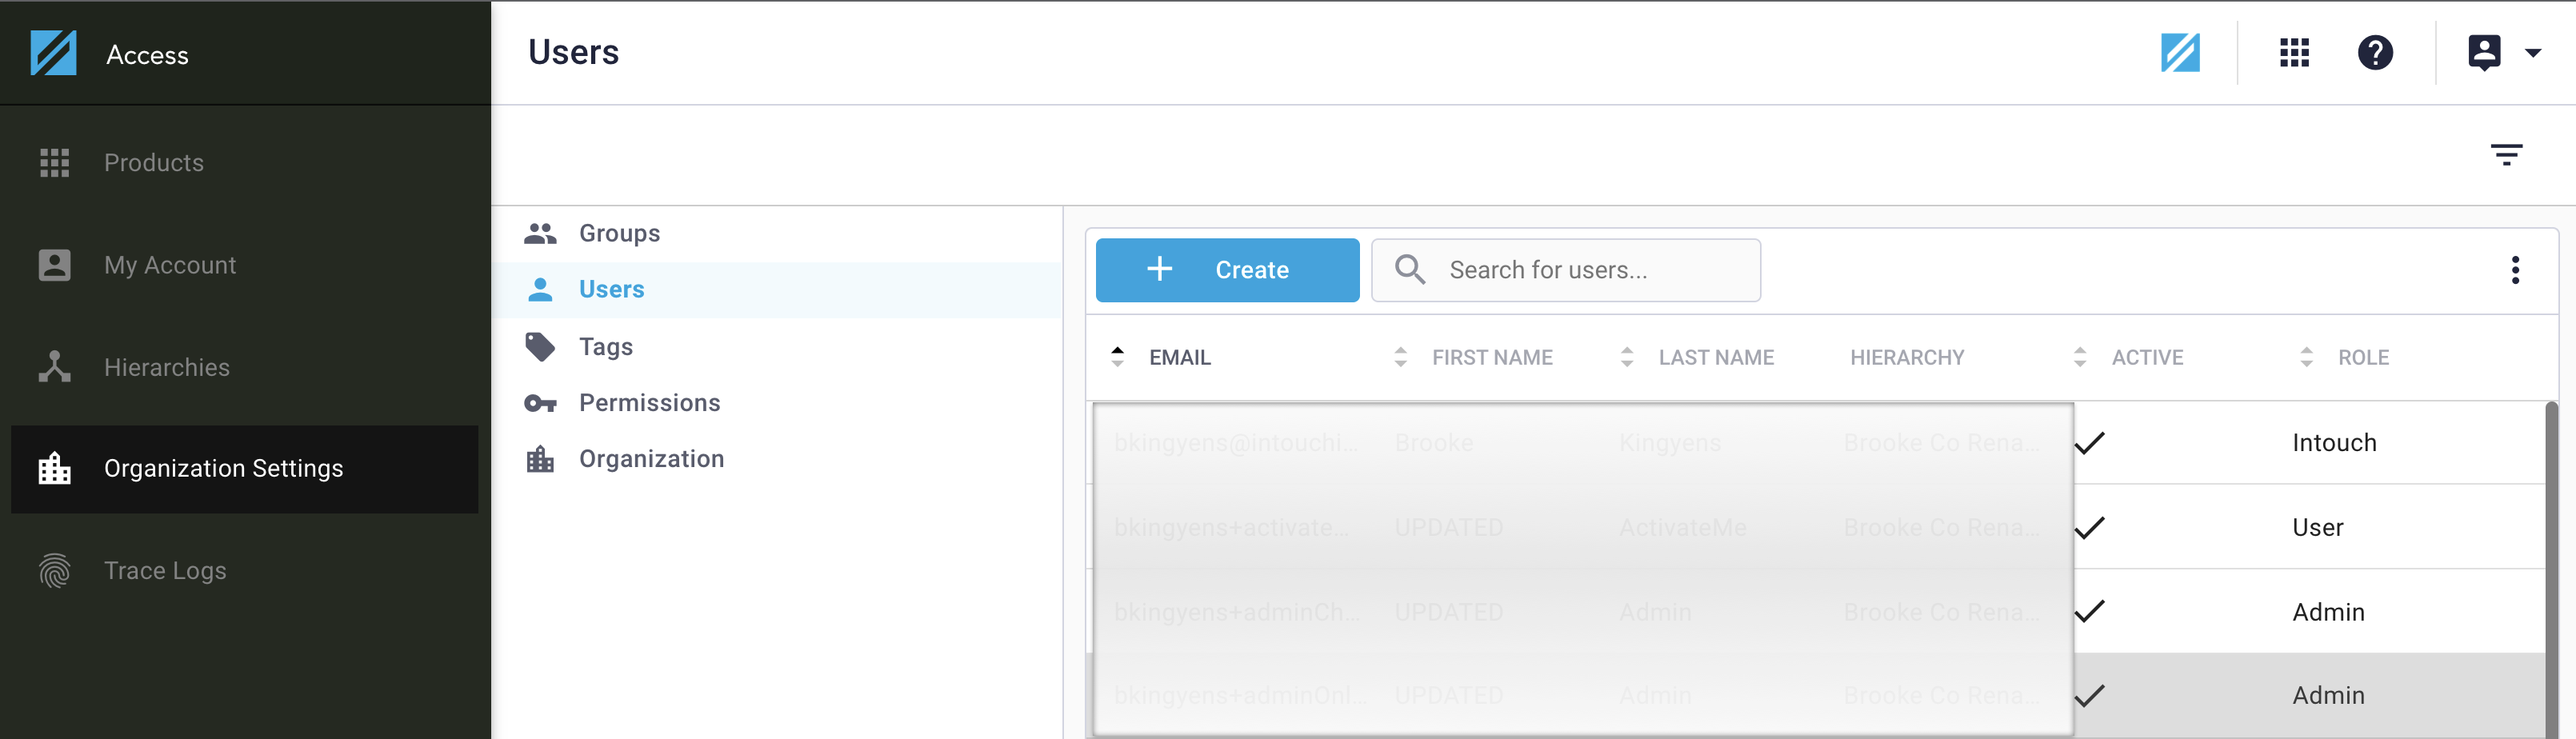The height and width of the screenshot is (739, 2576).
Task: Click the Users person icon
Action: (x=540, y=290)
